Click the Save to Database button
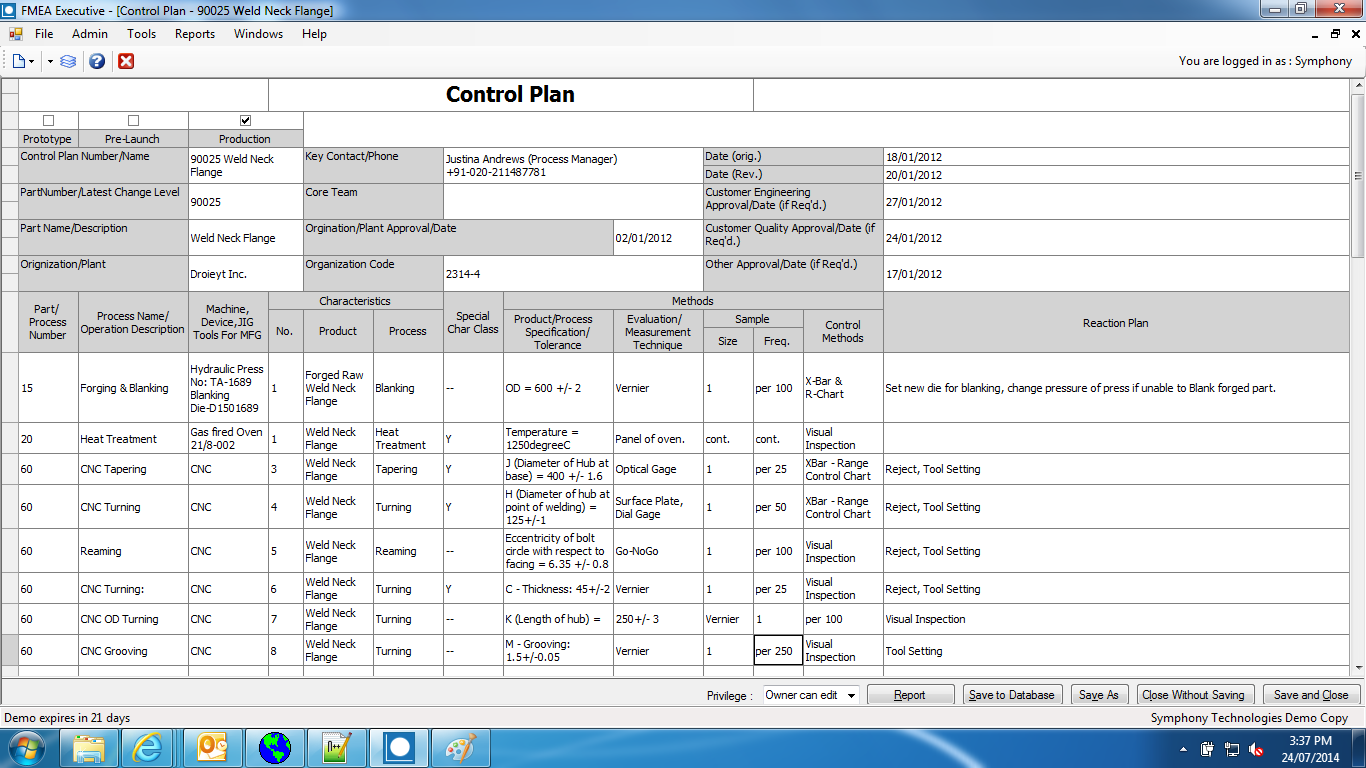This screenshot has width=1366, height=768. coord(1011,695)
